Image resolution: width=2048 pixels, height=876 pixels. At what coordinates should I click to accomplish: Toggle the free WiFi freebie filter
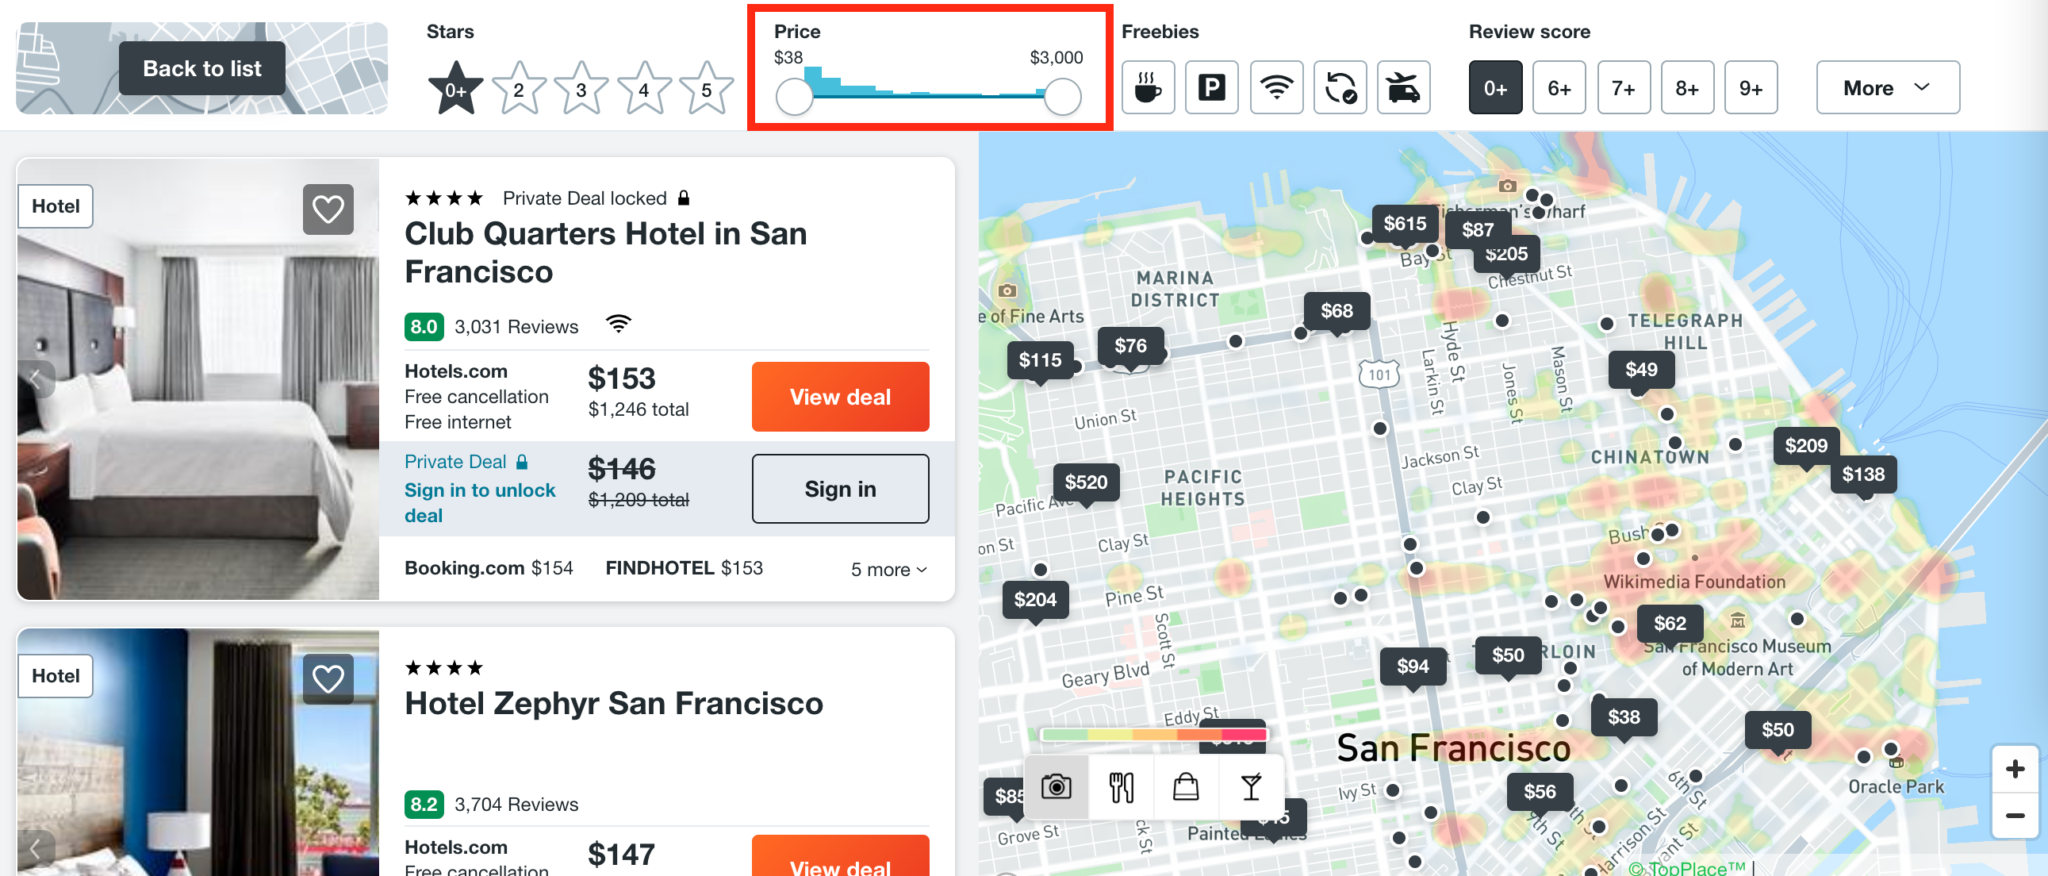click(x=1276, y=87)
